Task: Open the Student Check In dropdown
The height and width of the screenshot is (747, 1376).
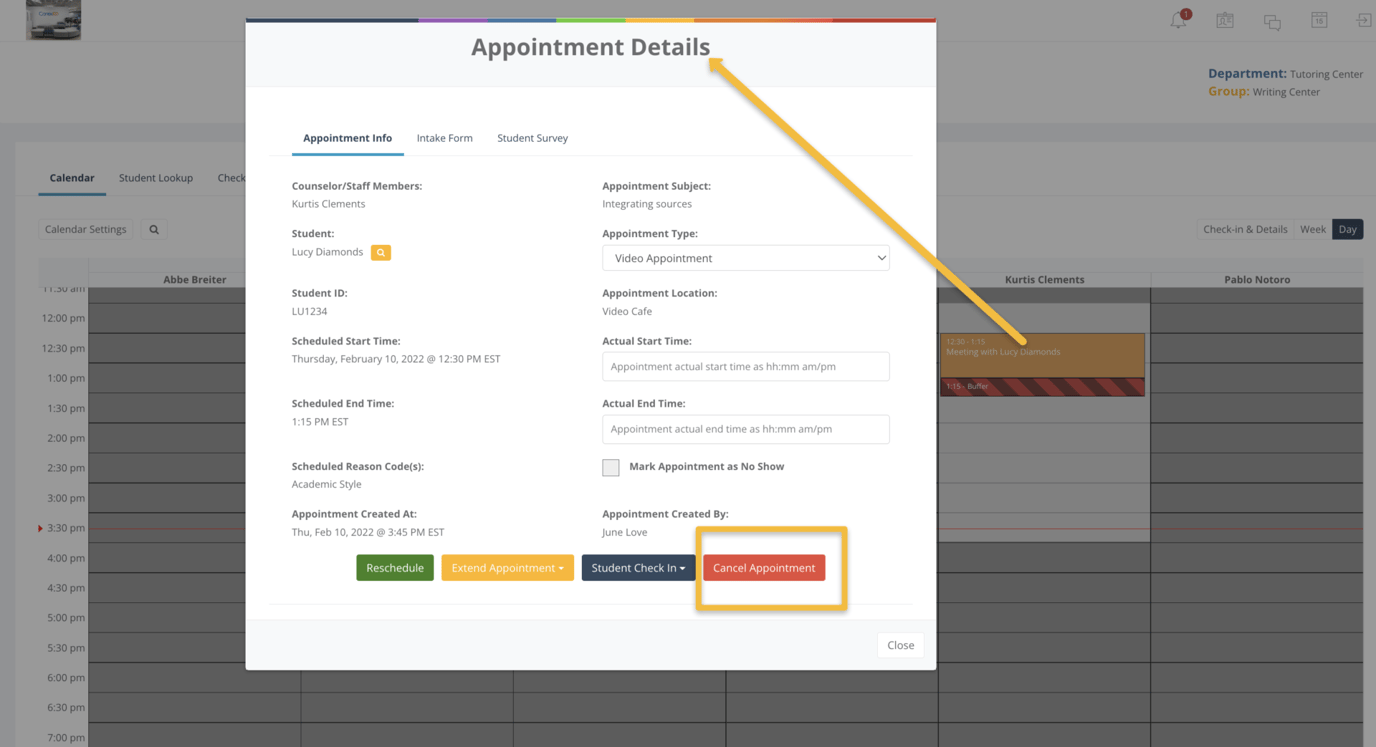Action: click(638, 567)
